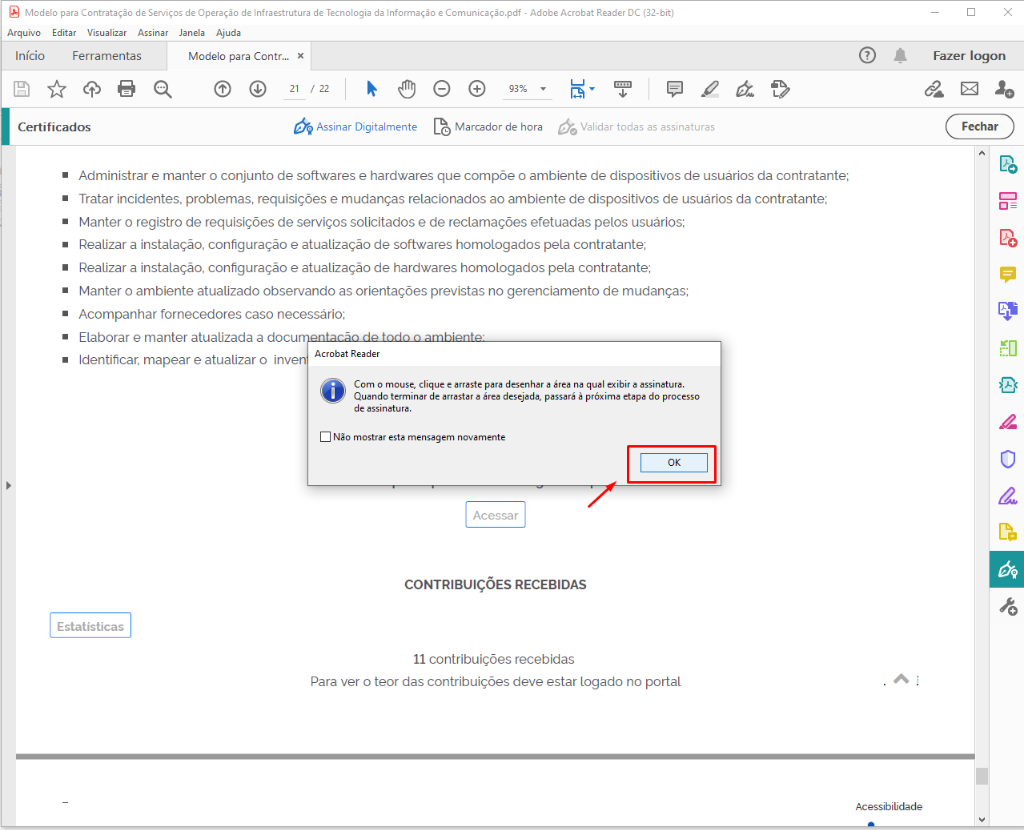Expand the left navigation pane arrow

coord(8,485)
